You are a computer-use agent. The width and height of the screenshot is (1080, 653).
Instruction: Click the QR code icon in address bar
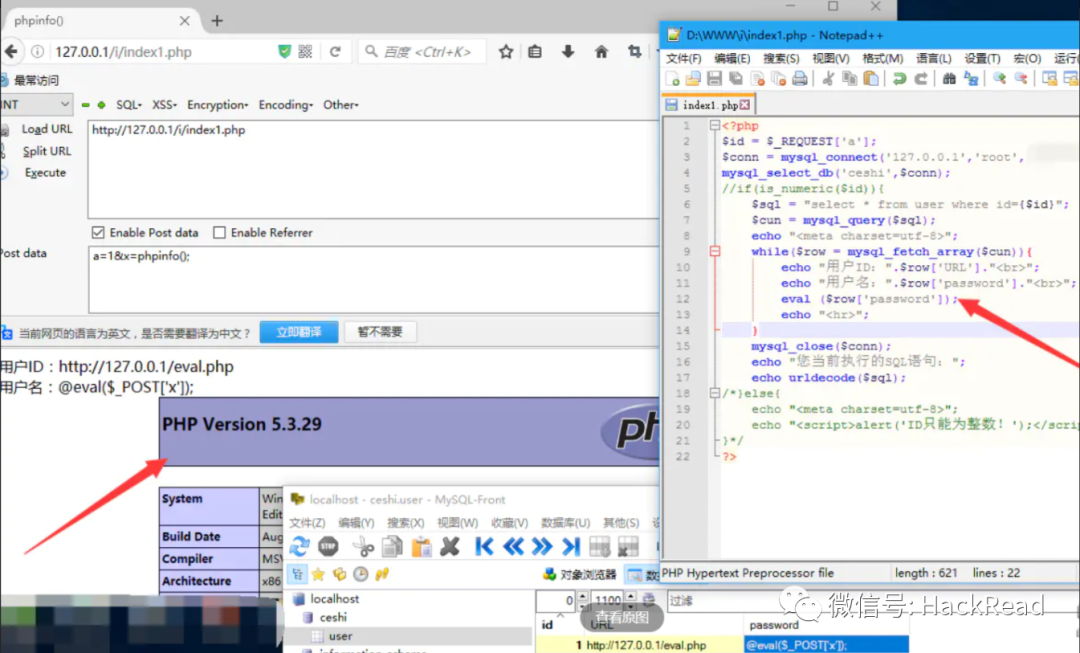tap(305, 52)
